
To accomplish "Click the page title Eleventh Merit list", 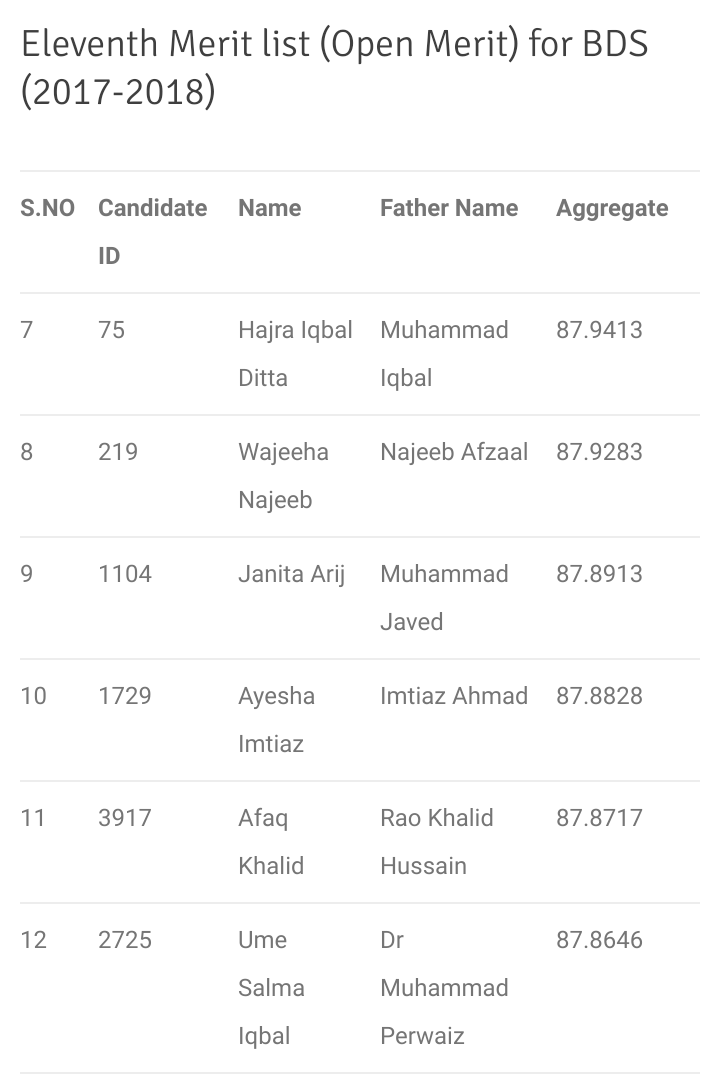I will point(334,67).
